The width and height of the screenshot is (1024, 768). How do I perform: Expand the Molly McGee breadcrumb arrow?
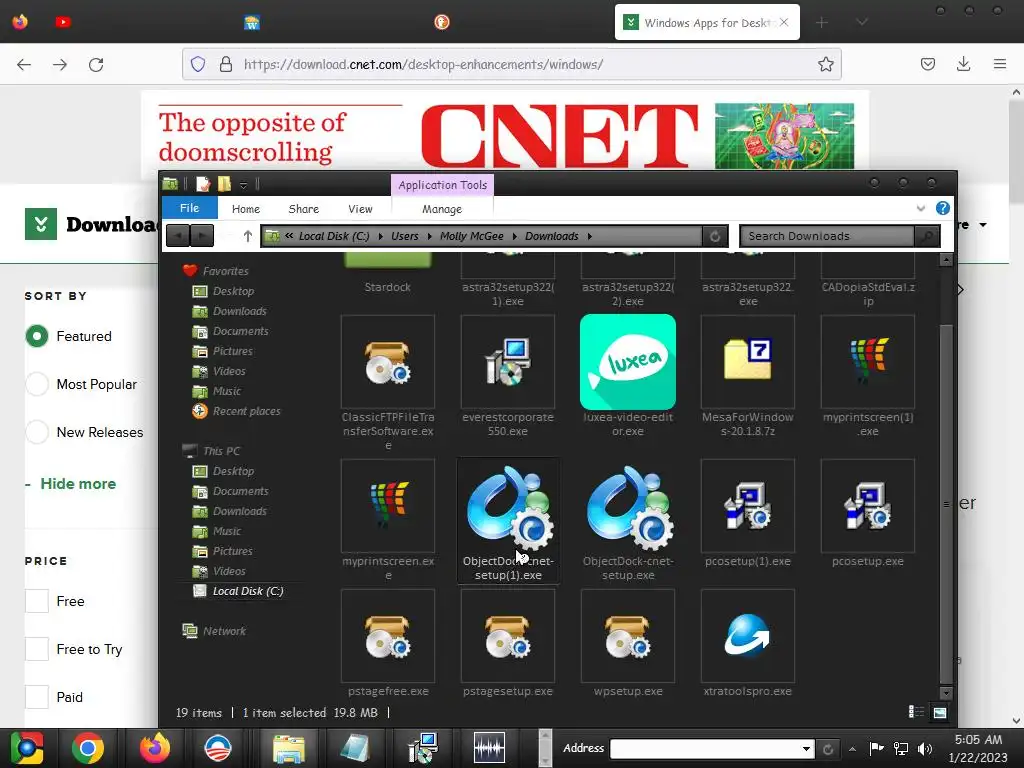click(x=515, y=236)
